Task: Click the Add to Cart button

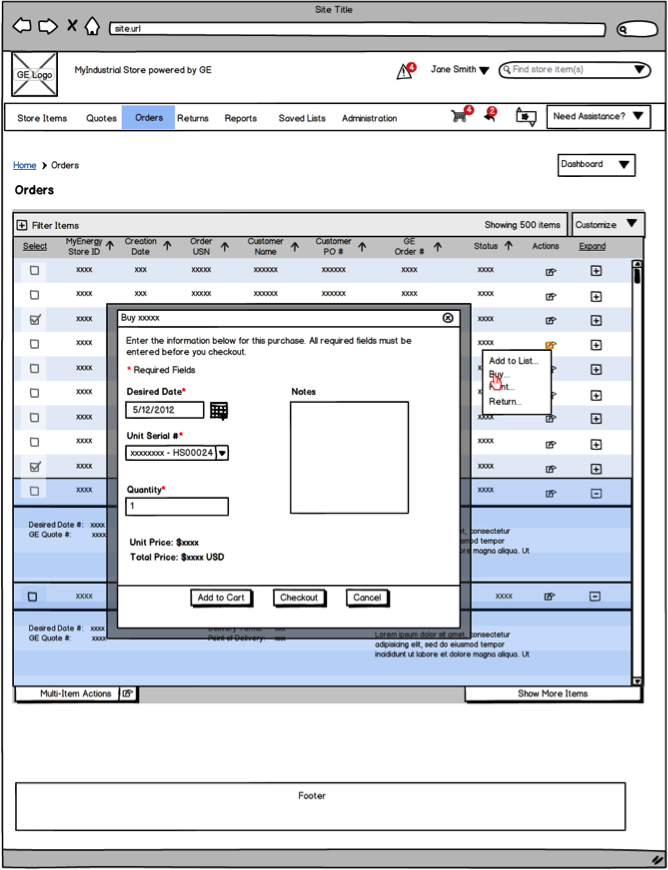Action: (x=221, y=598)
